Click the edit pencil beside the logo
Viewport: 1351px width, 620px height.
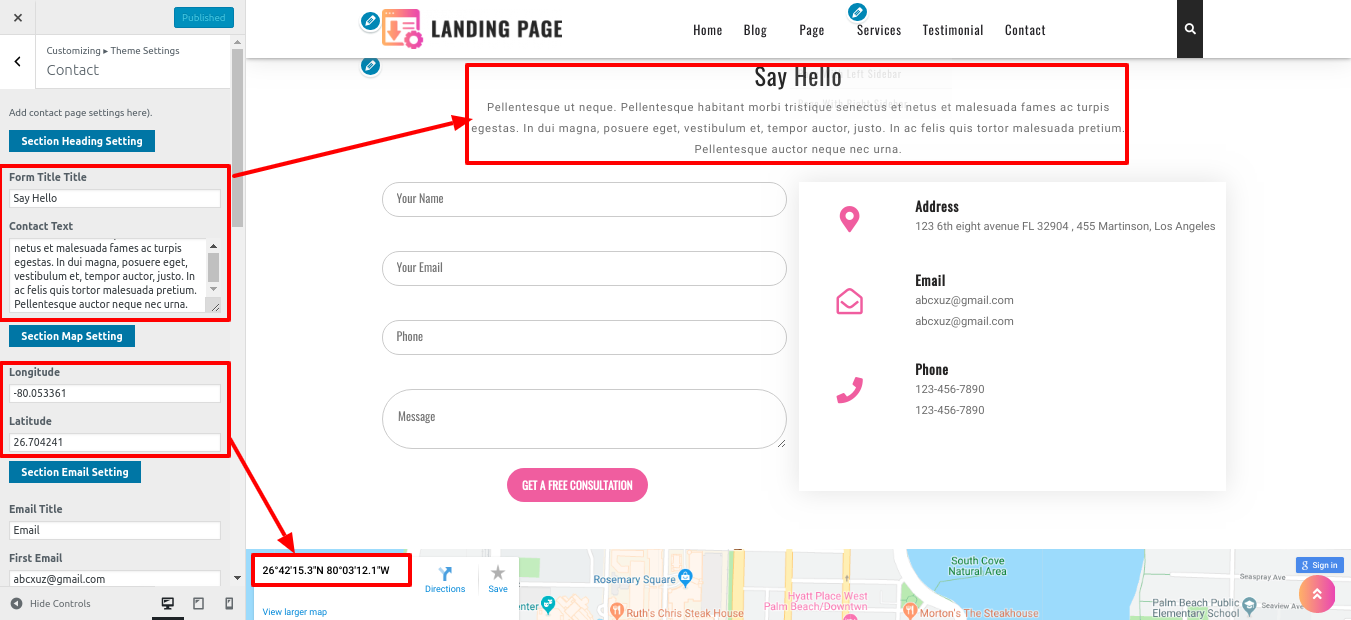coord(370,20)
